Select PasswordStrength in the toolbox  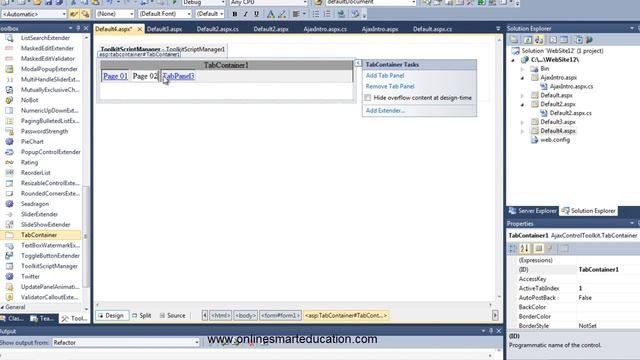pos(44,131)
